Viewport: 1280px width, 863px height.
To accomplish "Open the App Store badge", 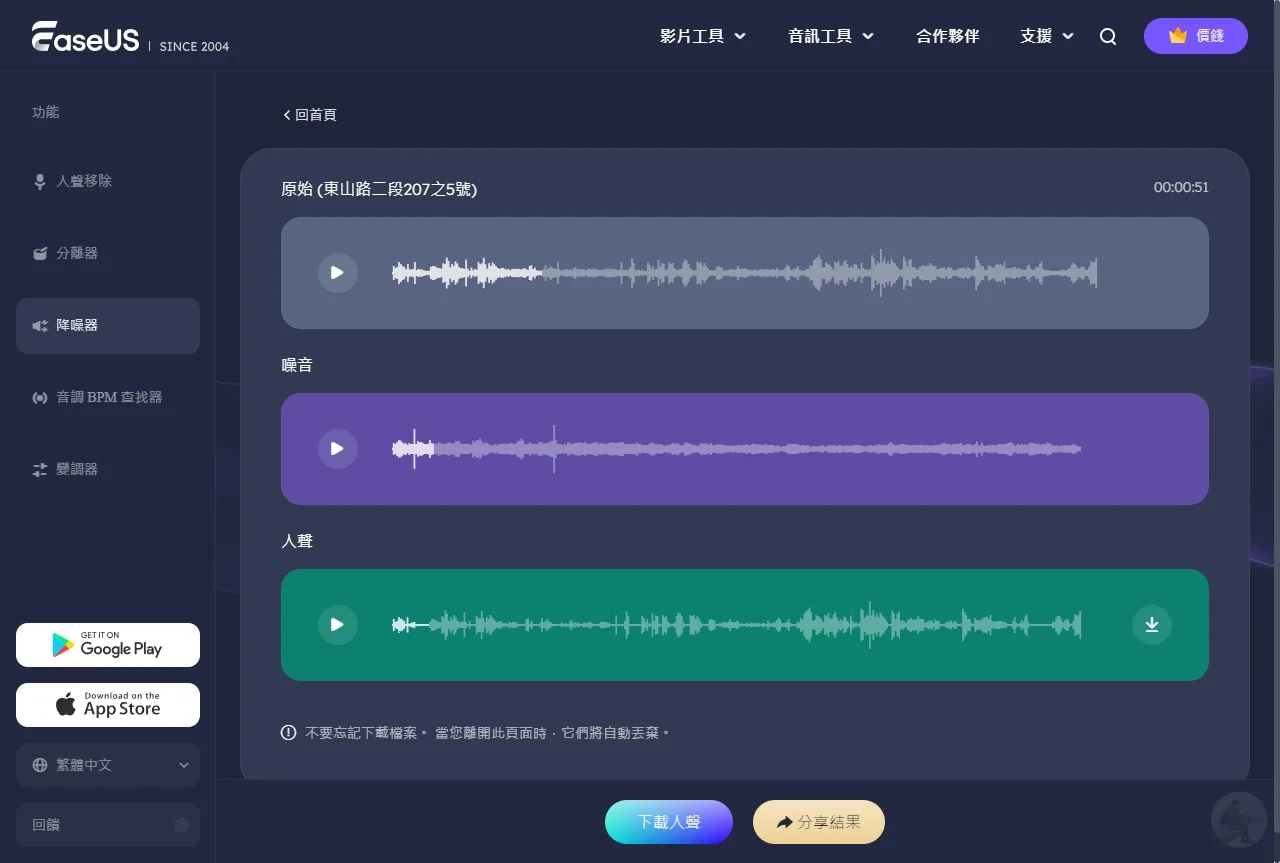I will click(108, 705).
